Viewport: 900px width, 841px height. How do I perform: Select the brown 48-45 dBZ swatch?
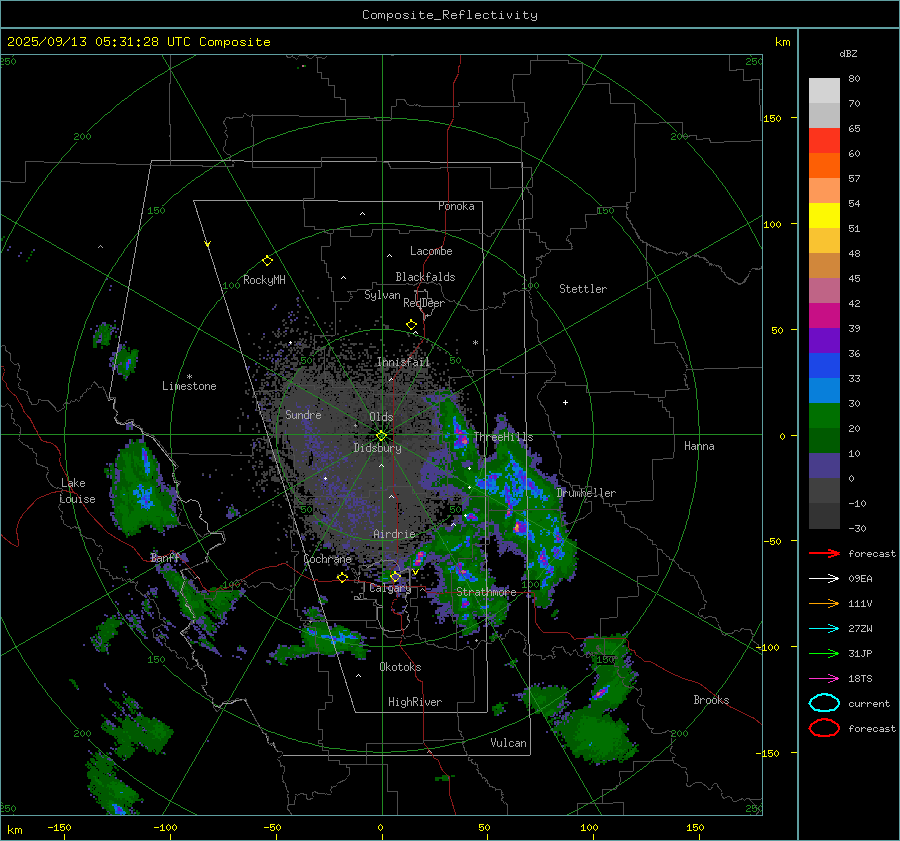click(x=824, y=266)
